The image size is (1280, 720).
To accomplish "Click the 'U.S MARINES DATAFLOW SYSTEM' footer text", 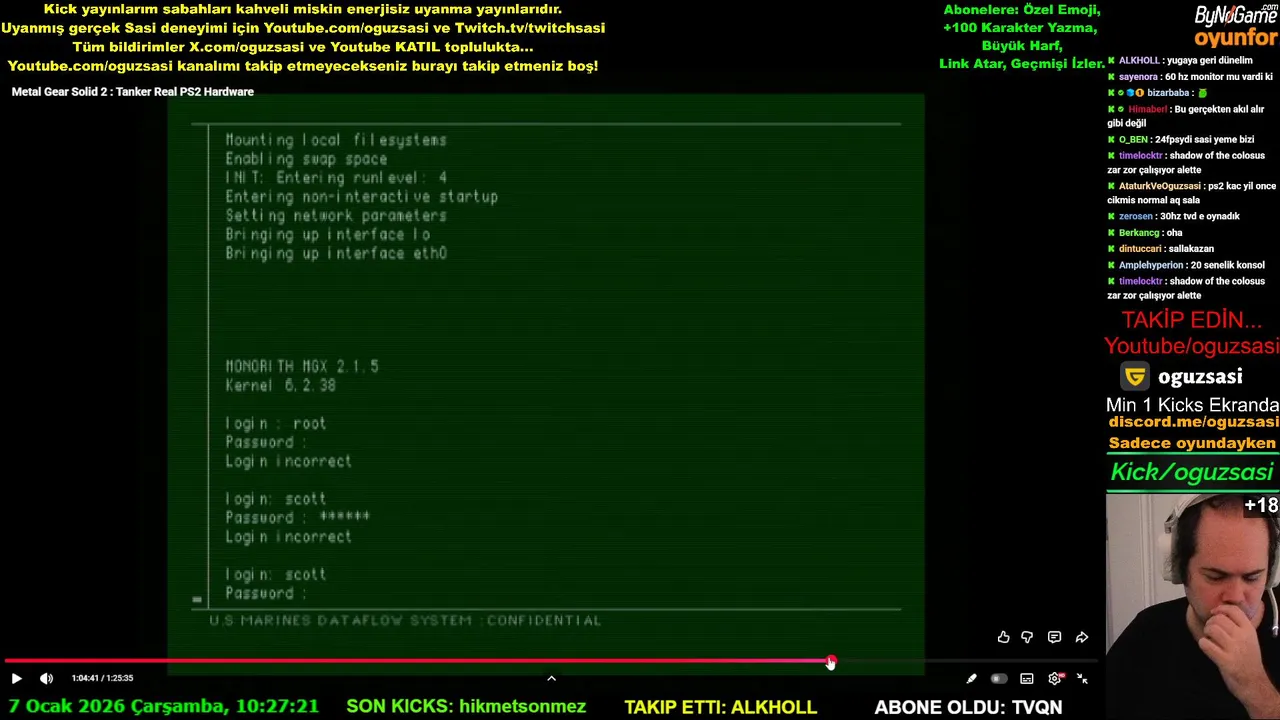I will point(340,621).
